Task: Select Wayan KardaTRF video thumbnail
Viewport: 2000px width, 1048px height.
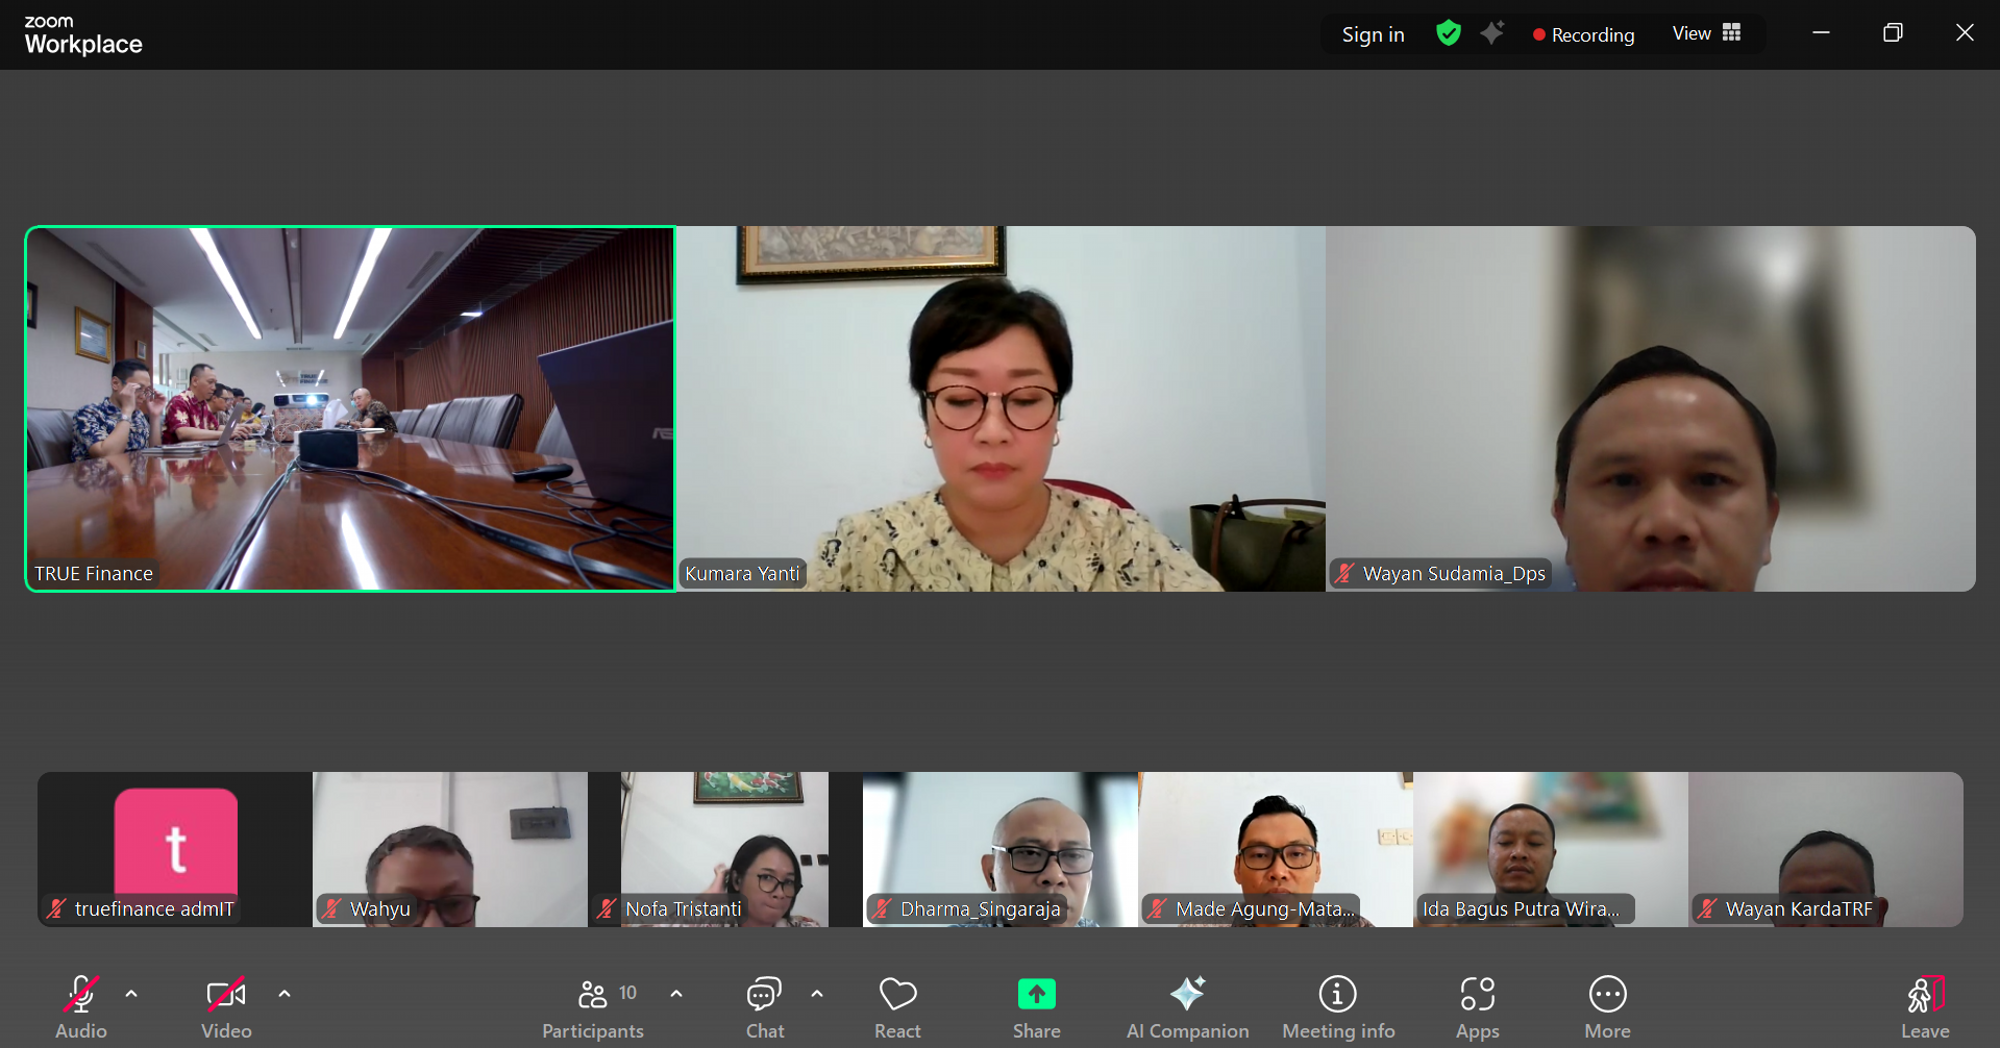Action: point(1825,849)
